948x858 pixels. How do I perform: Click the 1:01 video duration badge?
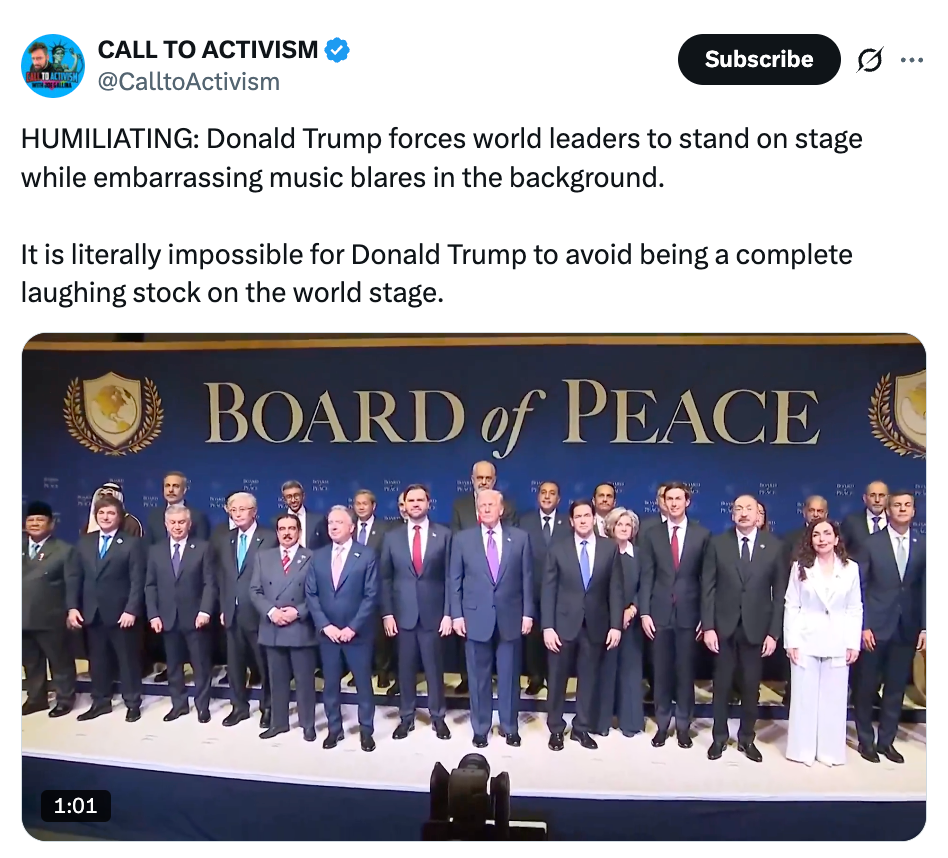76,805
